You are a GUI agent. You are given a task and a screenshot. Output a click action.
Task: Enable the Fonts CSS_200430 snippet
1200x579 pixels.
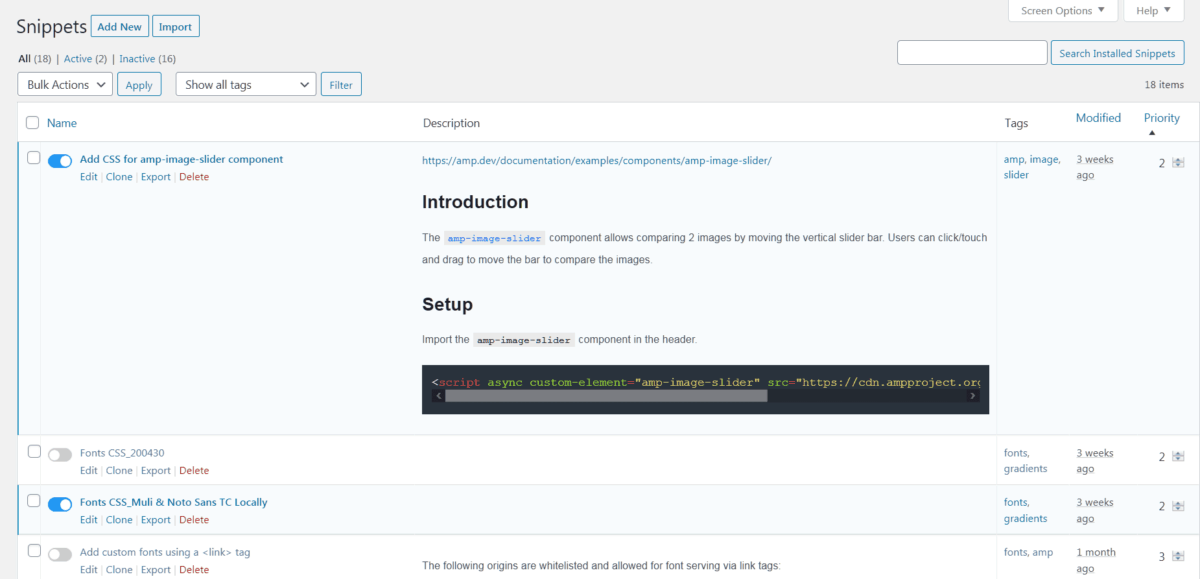pos(59,454)
